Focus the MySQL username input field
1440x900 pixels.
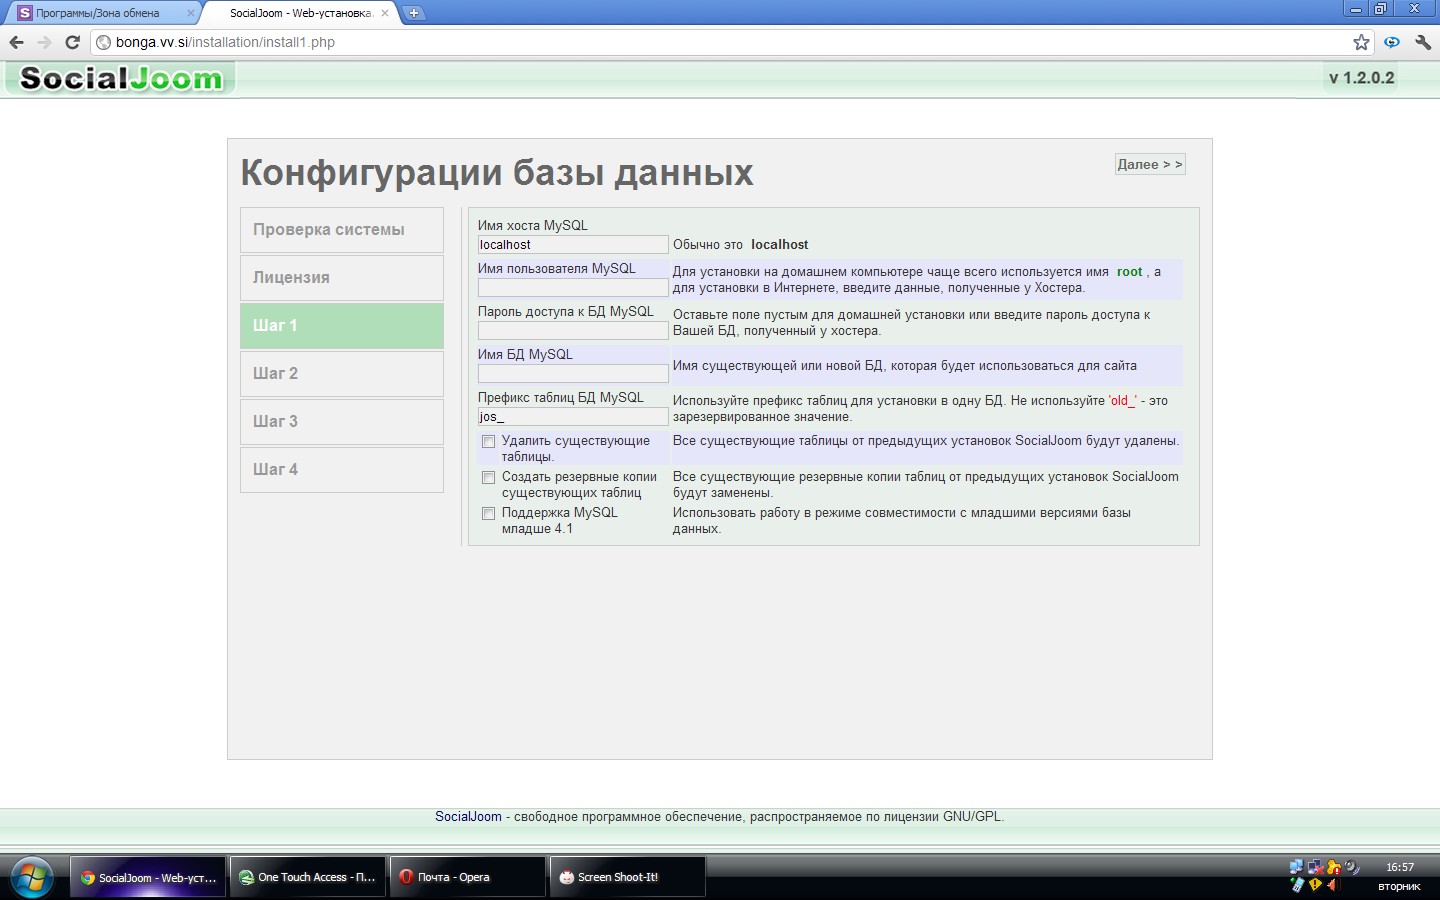point(572,288)
